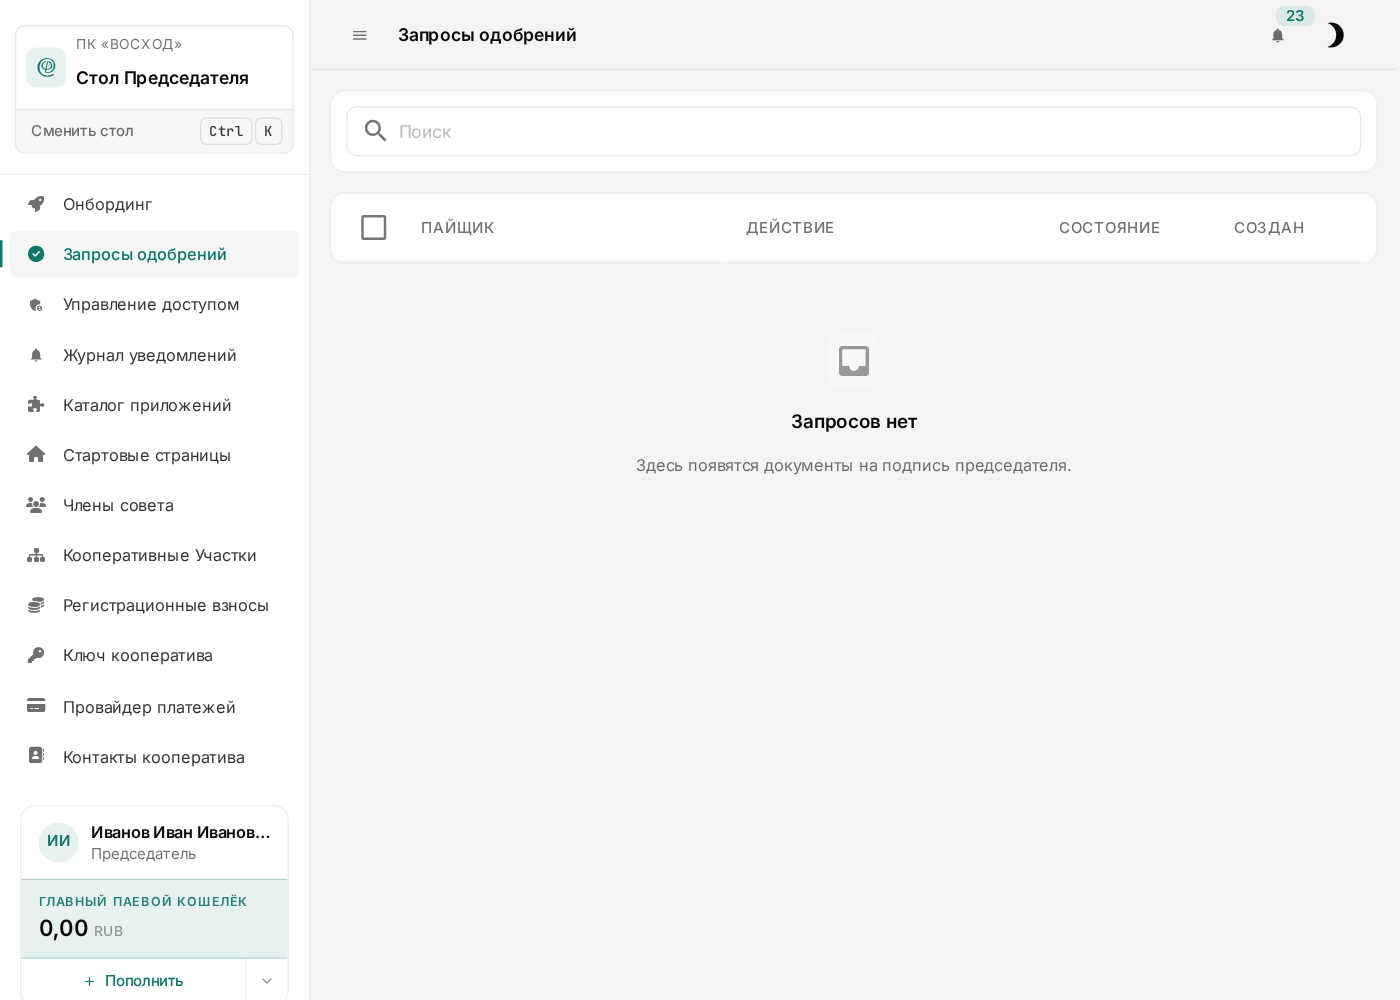
Task: Click Сменить стол Ctrl K button
Action: pos(154,131)
